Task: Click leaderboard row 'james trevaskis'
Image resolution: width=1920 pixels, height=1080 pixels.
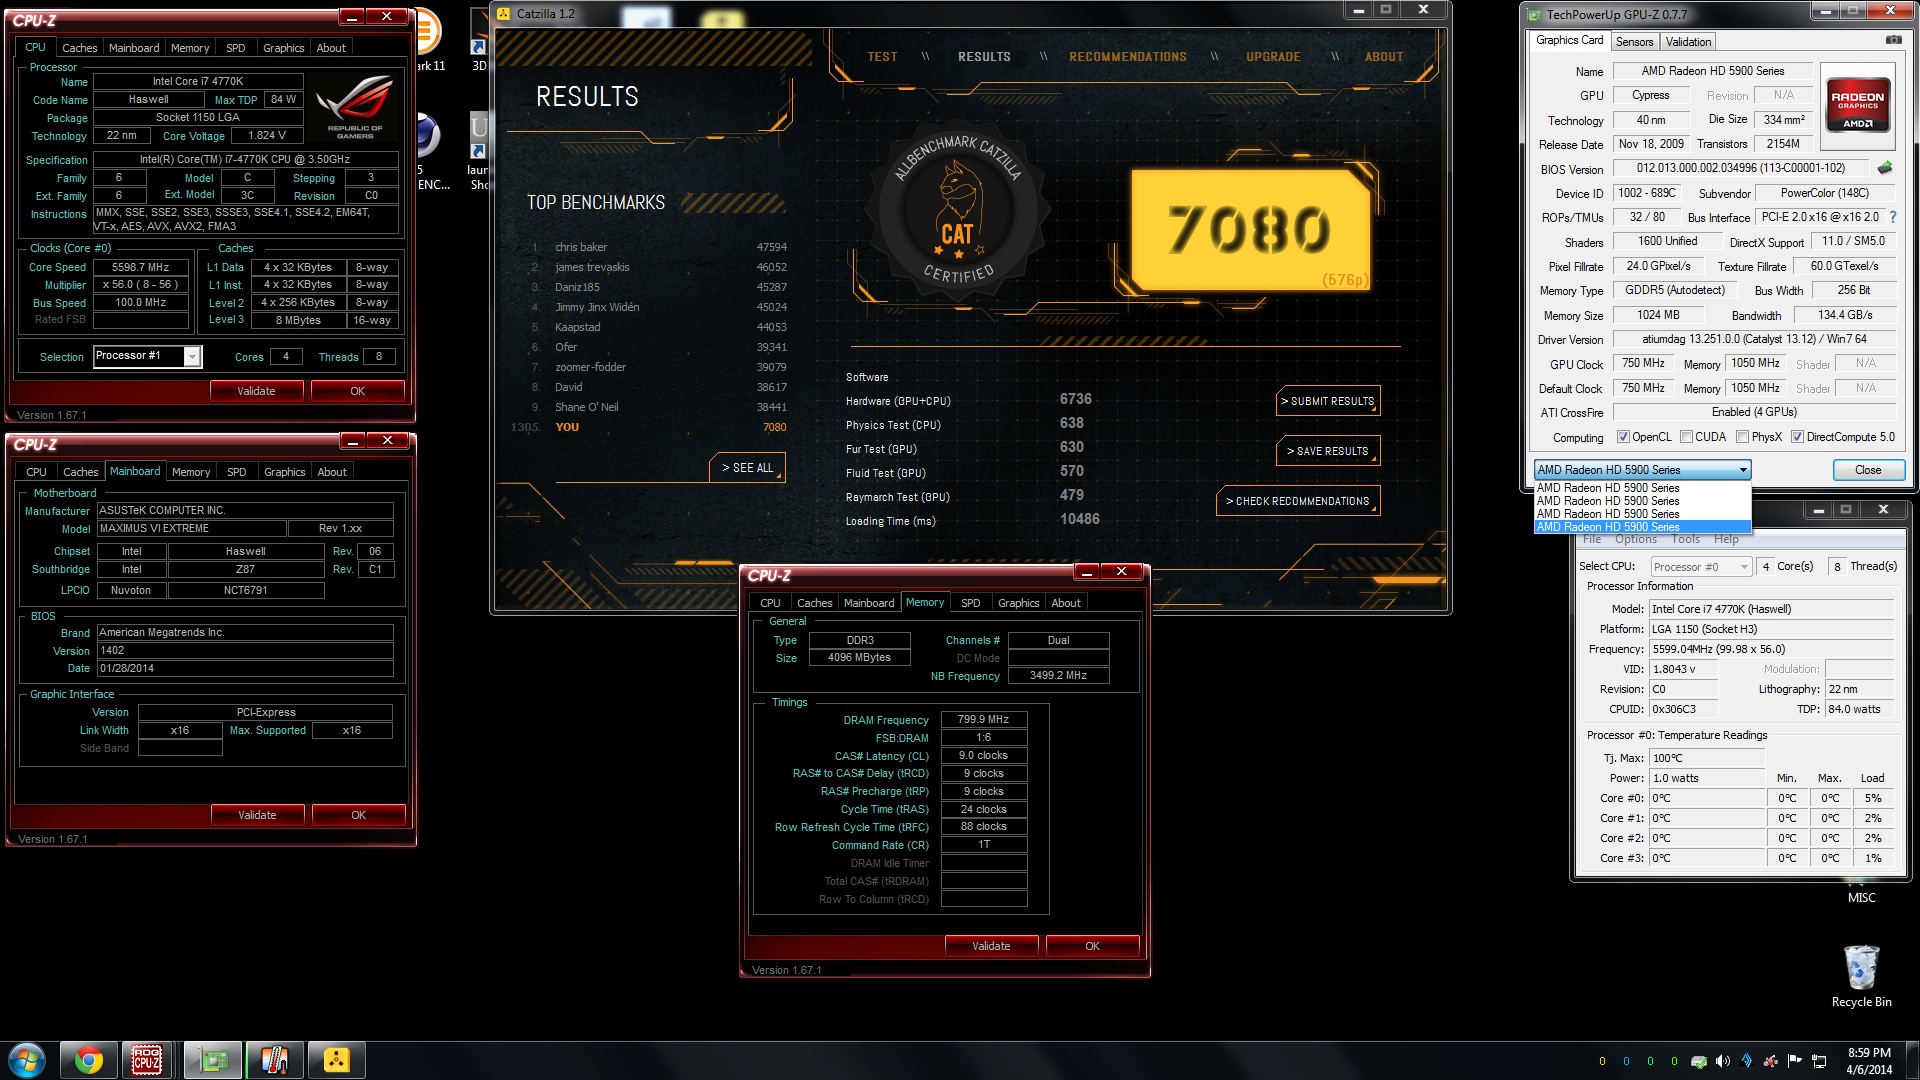Action: pos(660,267)
